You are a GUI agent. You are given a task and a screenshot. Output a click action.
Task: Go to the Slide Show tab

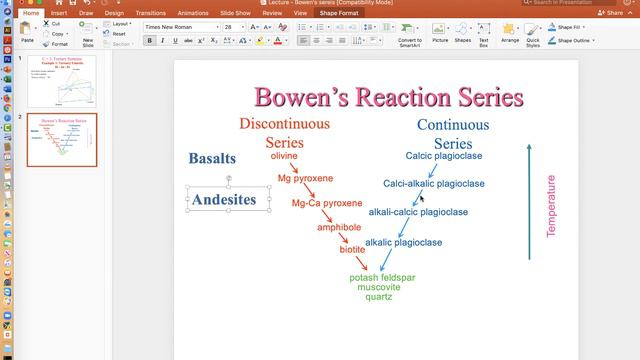235,13
